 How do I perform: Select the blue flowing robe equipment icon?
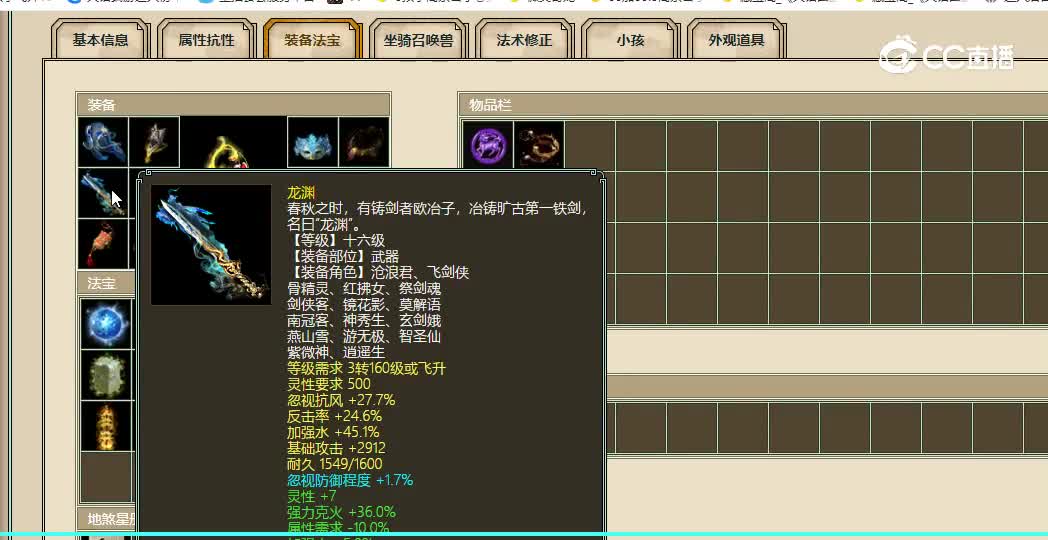click(x=103, y=142)
